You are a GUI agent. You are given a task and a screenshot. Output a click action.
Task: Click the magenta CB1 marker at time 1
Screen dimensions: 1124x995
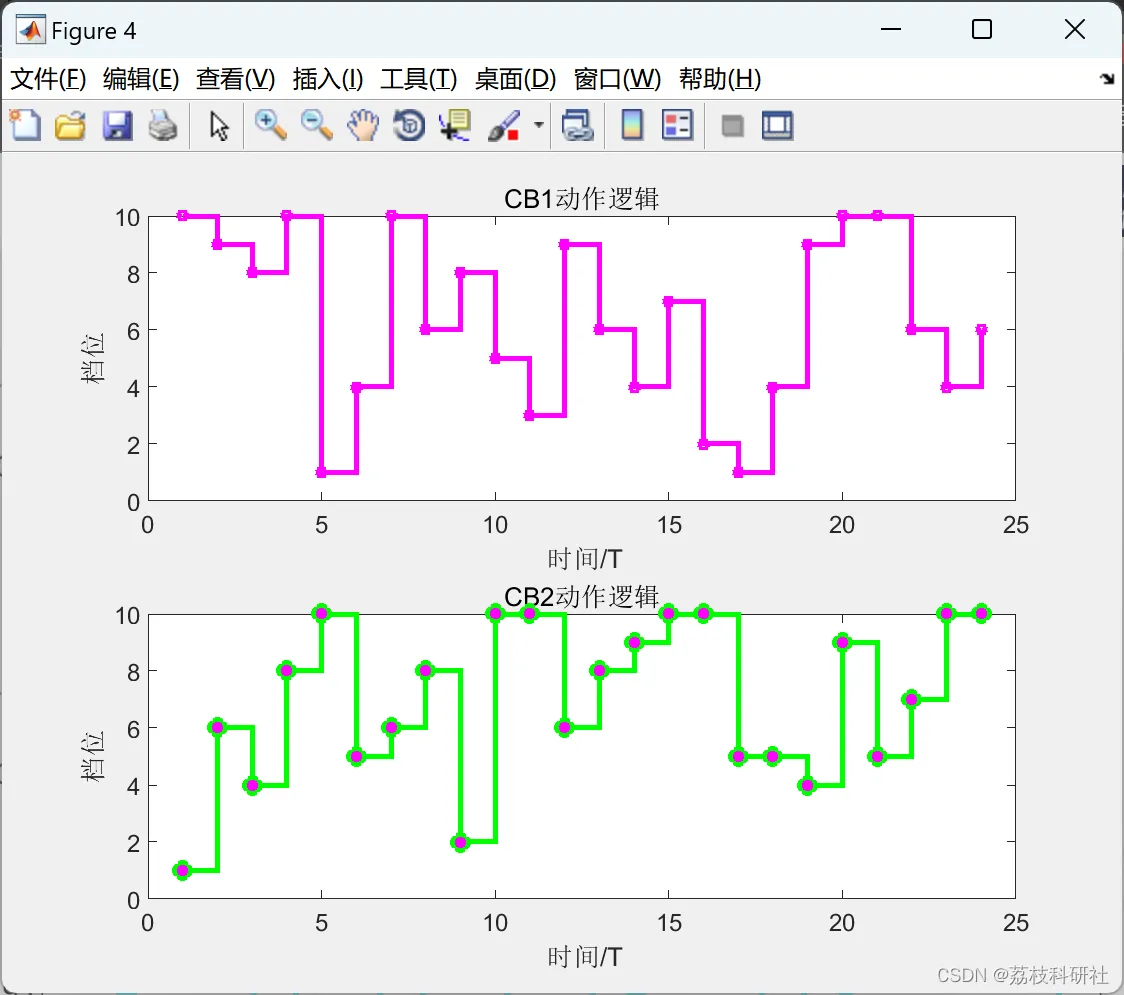[x=182, y=216]
